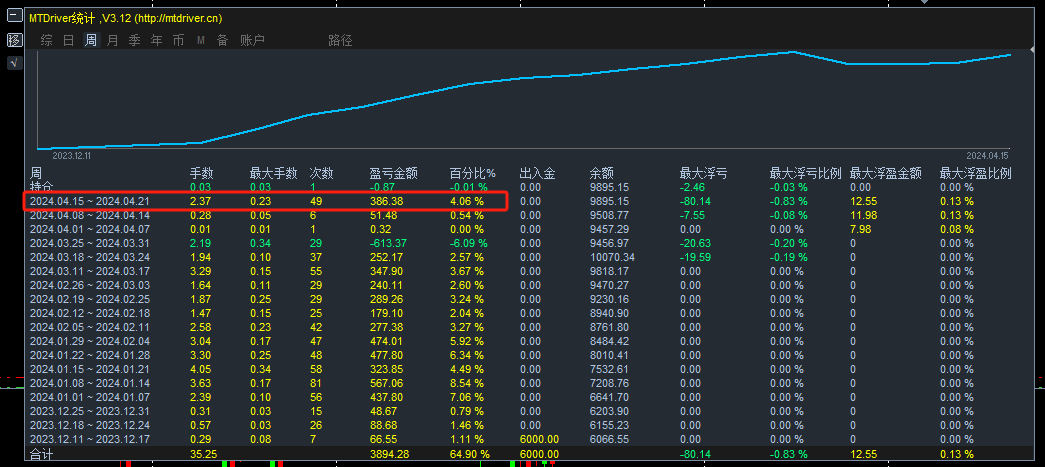This screenshot has height=467, width=1045.
Task: Click total percentage 64.90 %
Action: click(x=470, y=454)
